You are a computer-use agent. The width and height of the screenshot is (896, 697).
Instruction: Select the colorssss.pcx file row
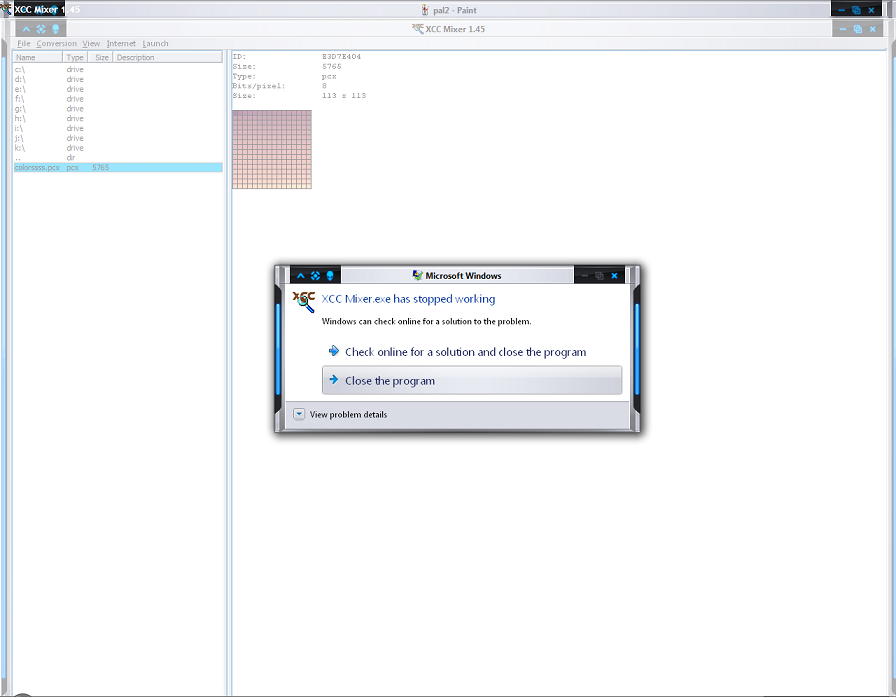38,168
